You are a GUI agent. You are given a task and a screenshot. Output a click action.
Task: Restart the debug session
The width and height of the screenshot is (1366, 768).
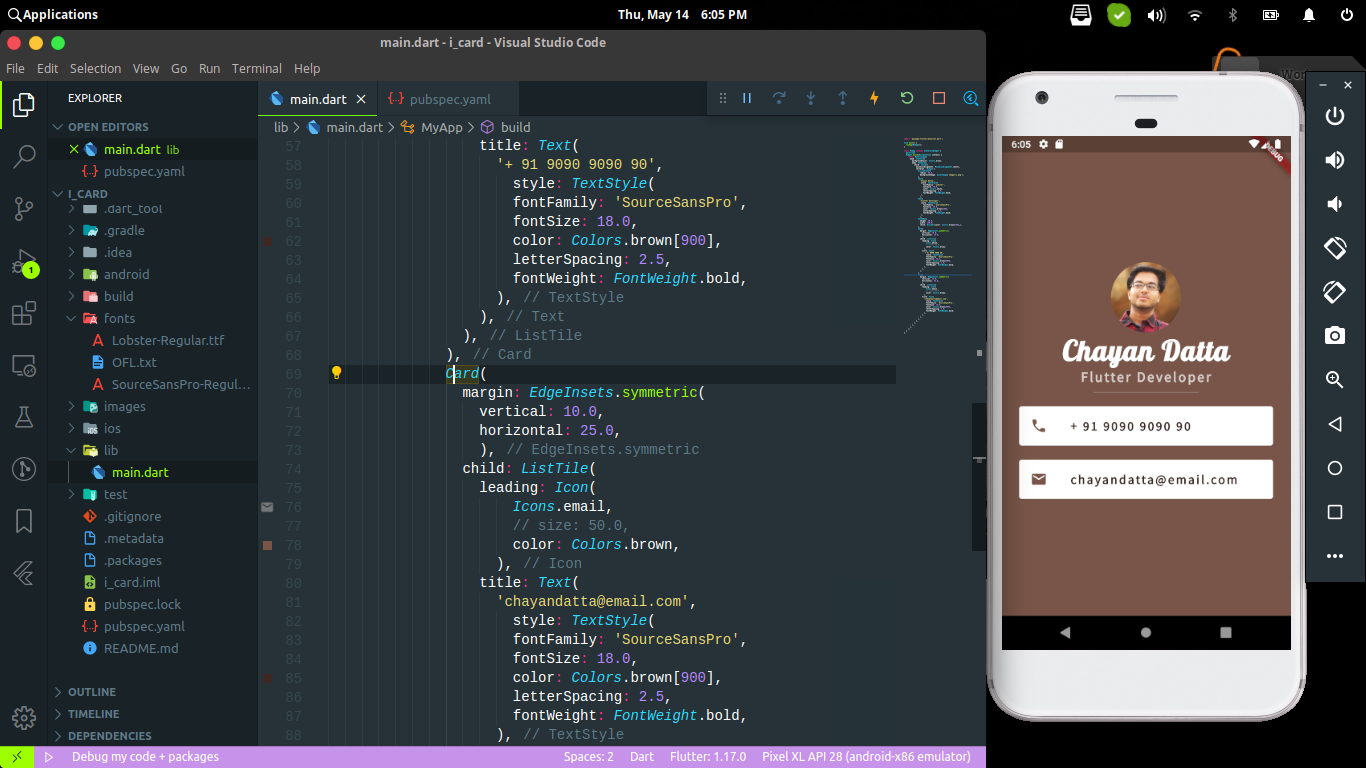pyautogui.click(x=907, y=98)
